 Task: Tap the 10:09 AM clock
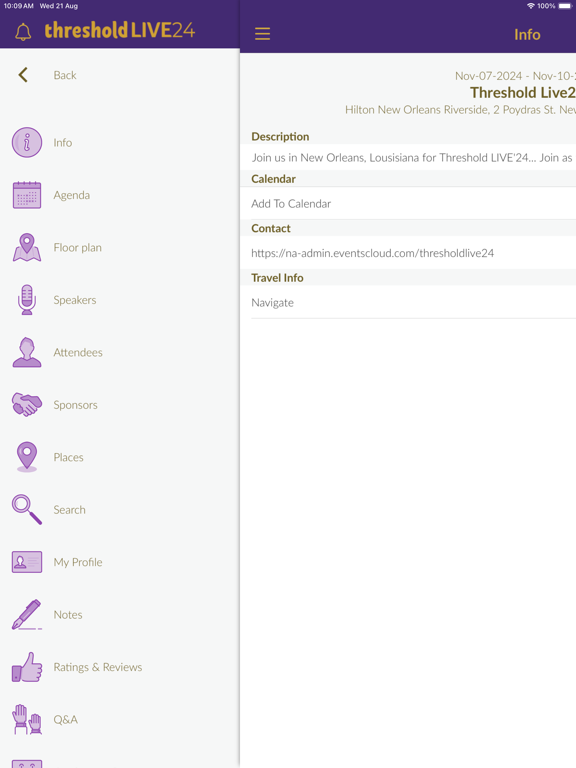19,6
